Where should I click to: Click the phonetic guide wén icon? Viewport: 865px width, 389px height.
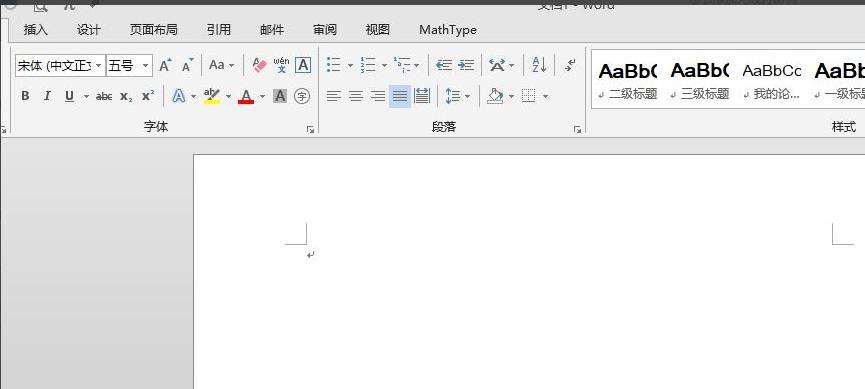[281, 65]
